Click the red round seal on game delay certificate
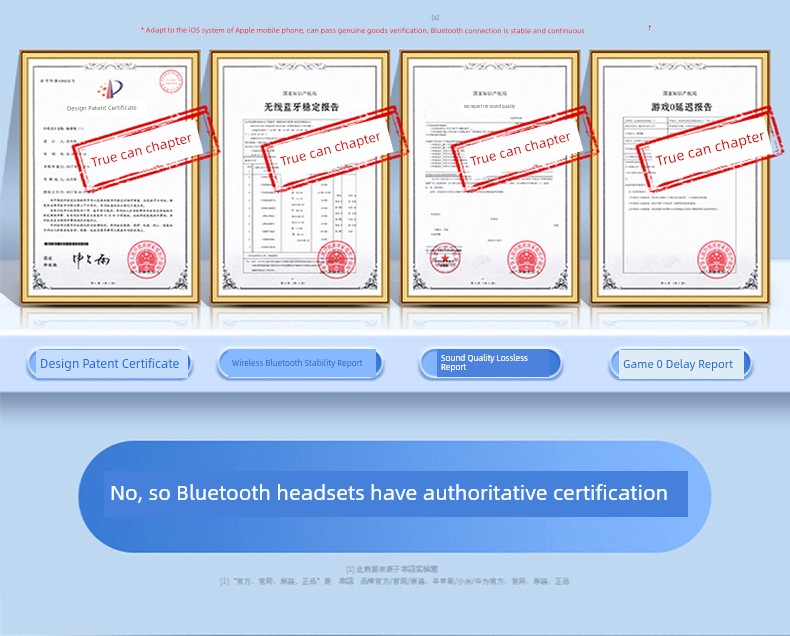Screen dimensions: 790x636 (716, 260)
